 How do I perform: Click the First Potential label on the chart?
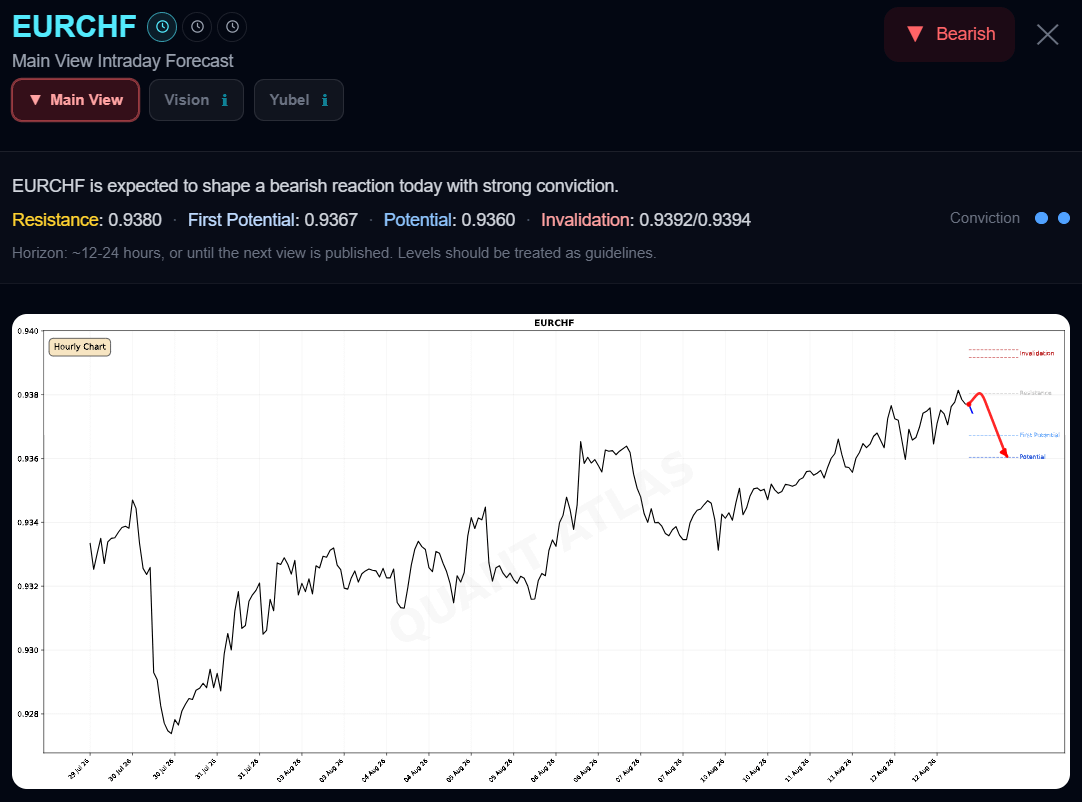tap(1039, 436)
